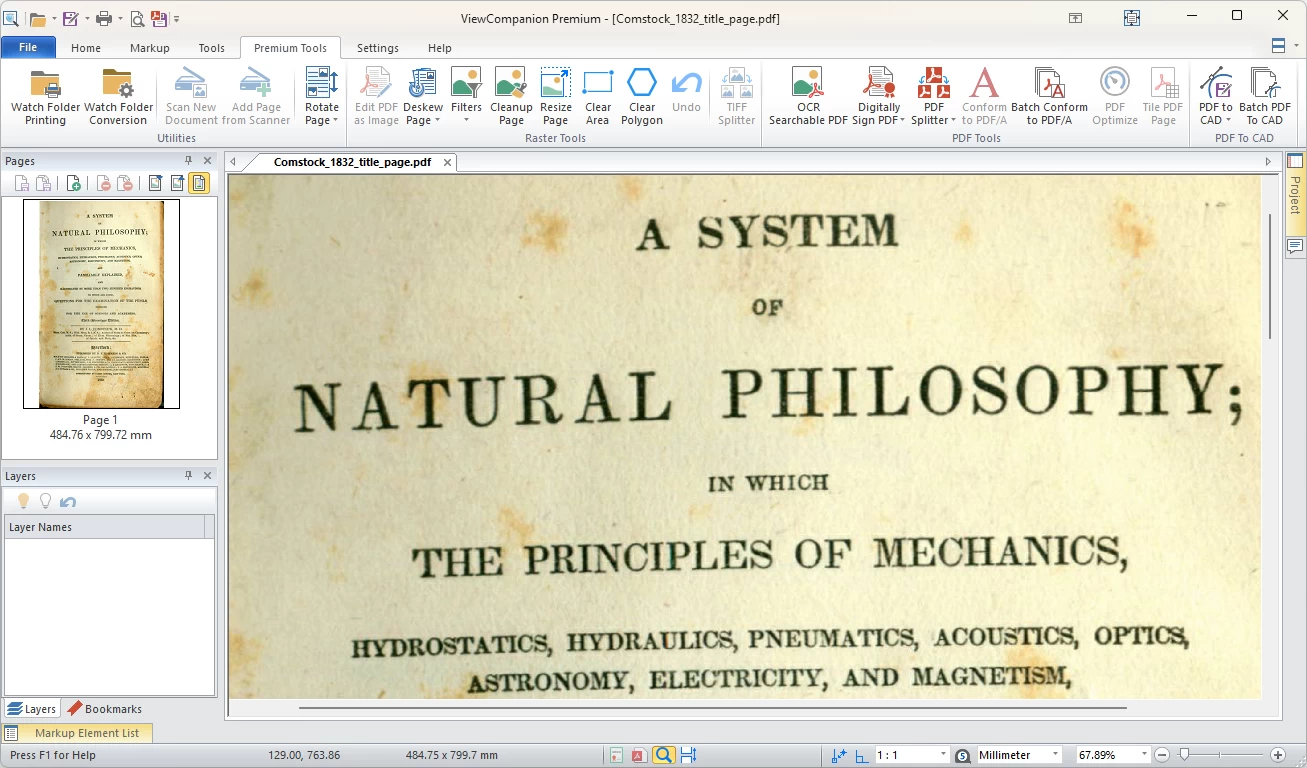Click the Batch PDF To CAD icon

pyautogui.click(x=1265, y=97)
